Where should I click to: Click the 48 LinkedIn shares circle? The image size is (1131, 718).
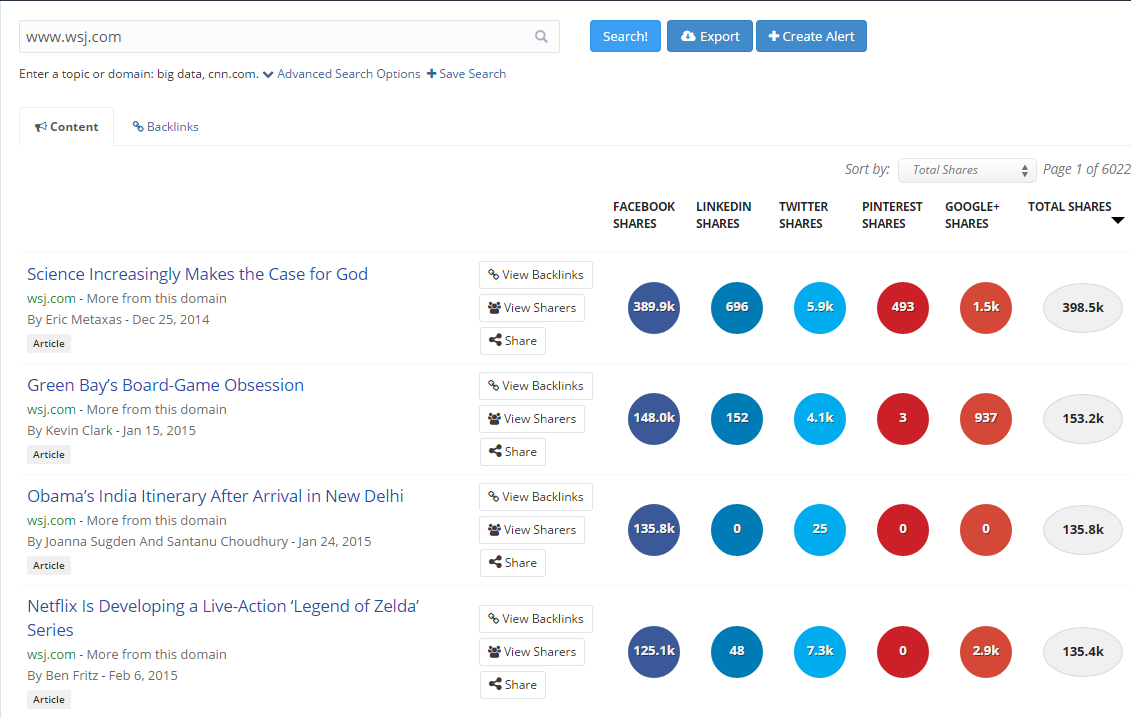[x=737, y=652]
